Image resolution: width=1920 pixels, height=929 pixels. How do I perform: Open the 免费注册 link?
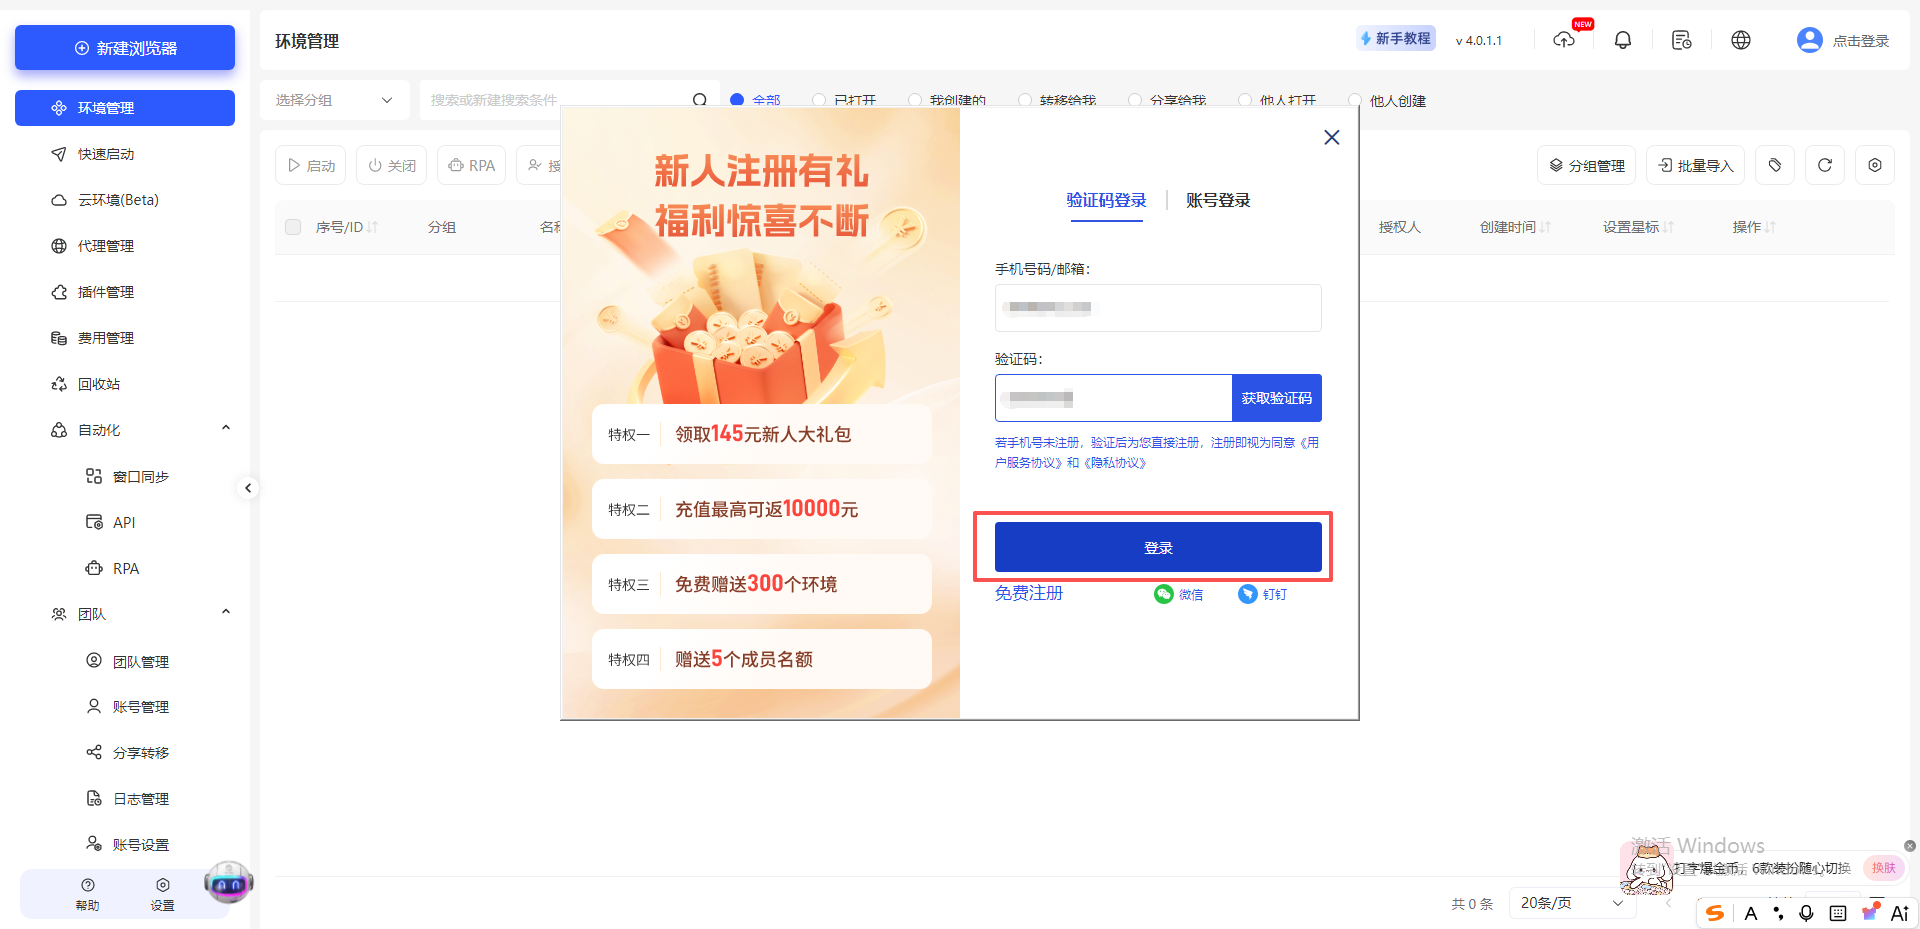(1028, 593)
